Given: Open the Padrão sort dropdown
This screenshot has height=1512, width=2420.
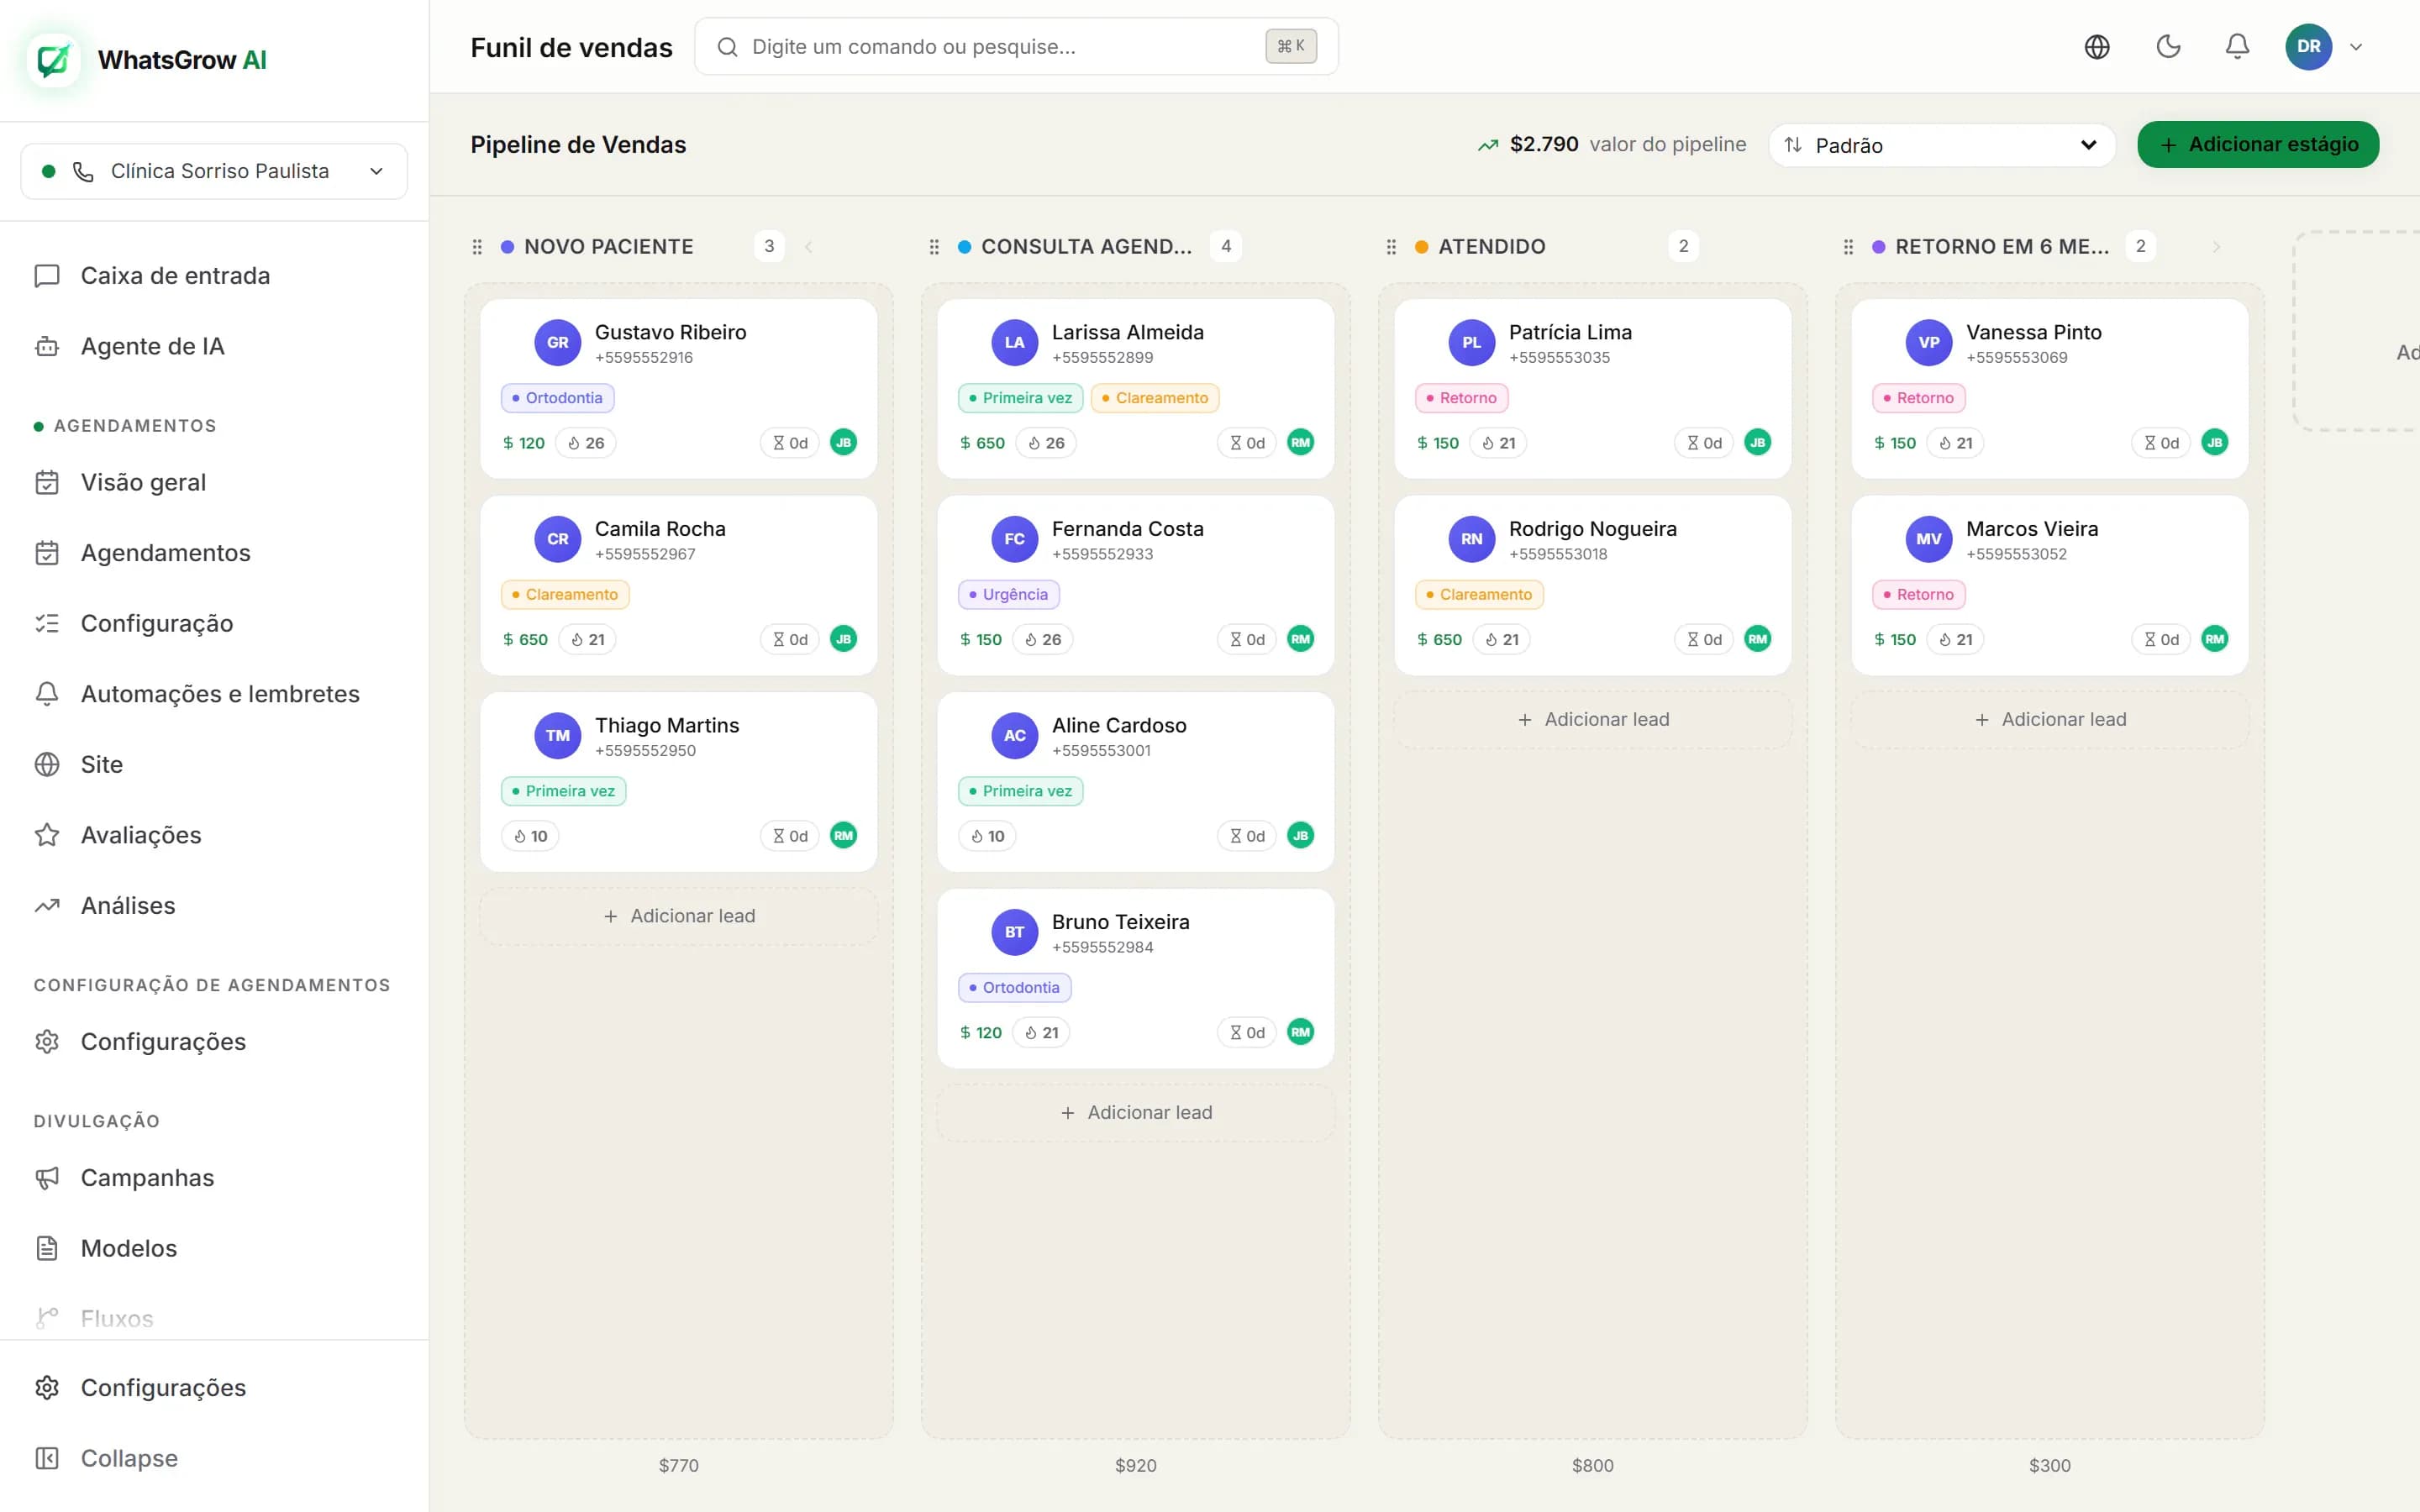Looking at the screenshot, I should pos(1941,145).
